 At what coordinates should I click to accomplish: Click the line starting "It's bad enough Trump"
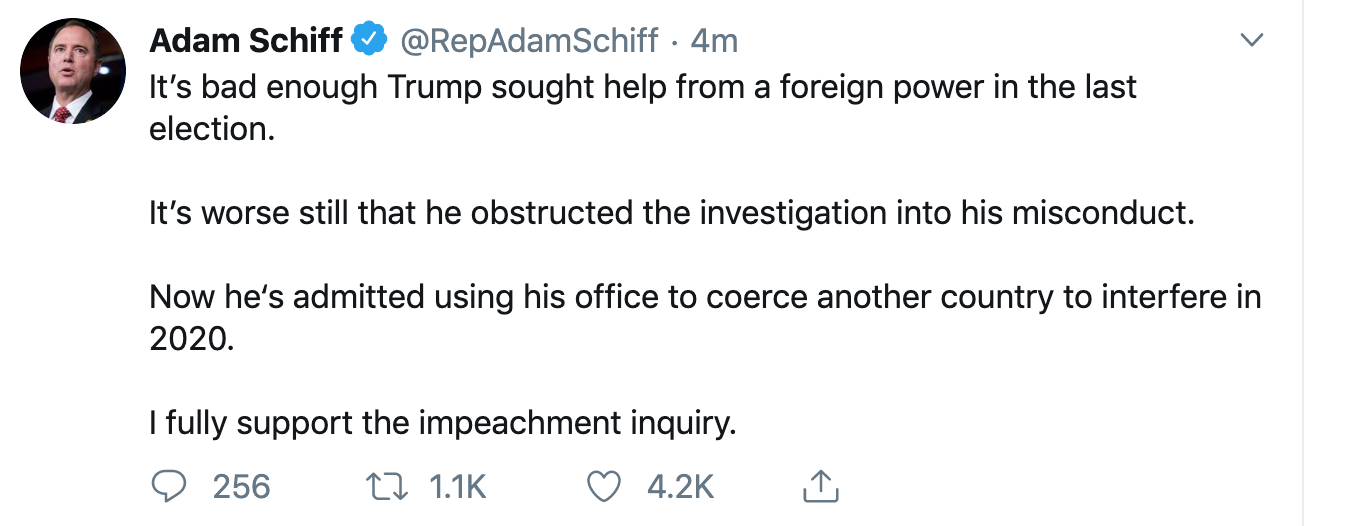(x=643, y=87)
